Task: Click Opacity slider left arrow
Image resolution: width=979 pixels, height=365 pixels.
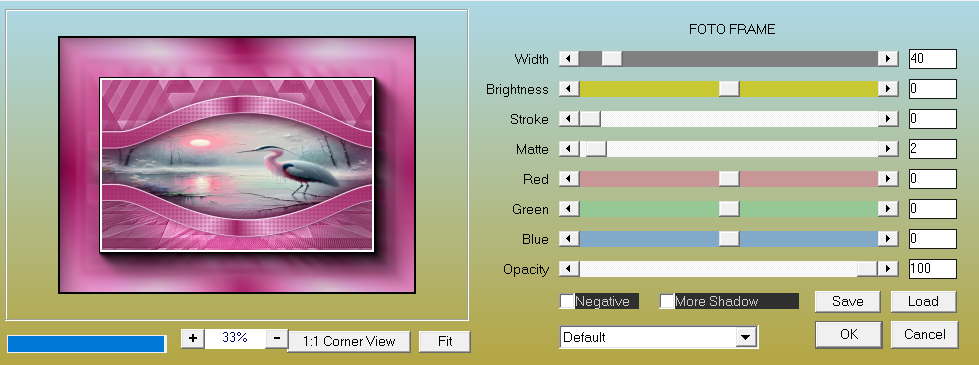Action: [x=569, y=269]
